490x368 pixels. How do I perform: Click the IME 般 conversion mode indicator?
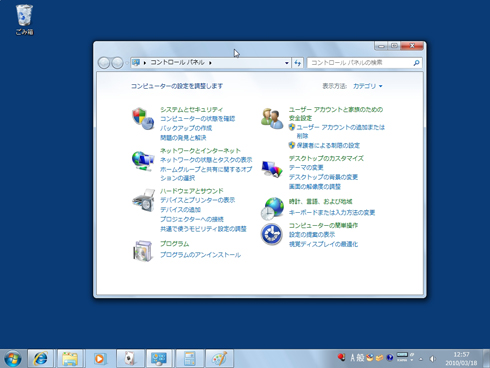360,358
